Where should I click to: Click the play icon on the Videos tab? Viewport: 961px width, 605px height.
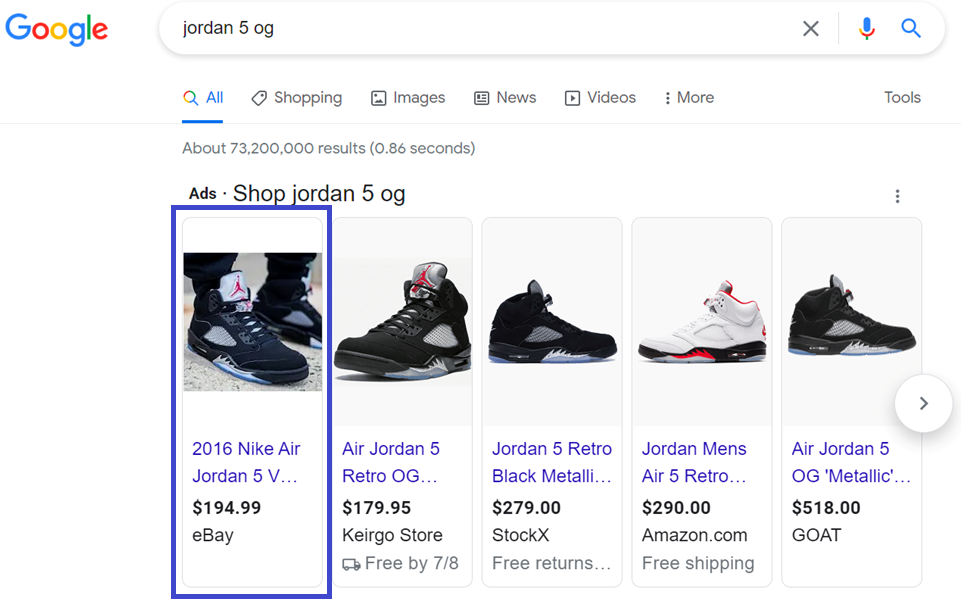click(x=571, y=97)
